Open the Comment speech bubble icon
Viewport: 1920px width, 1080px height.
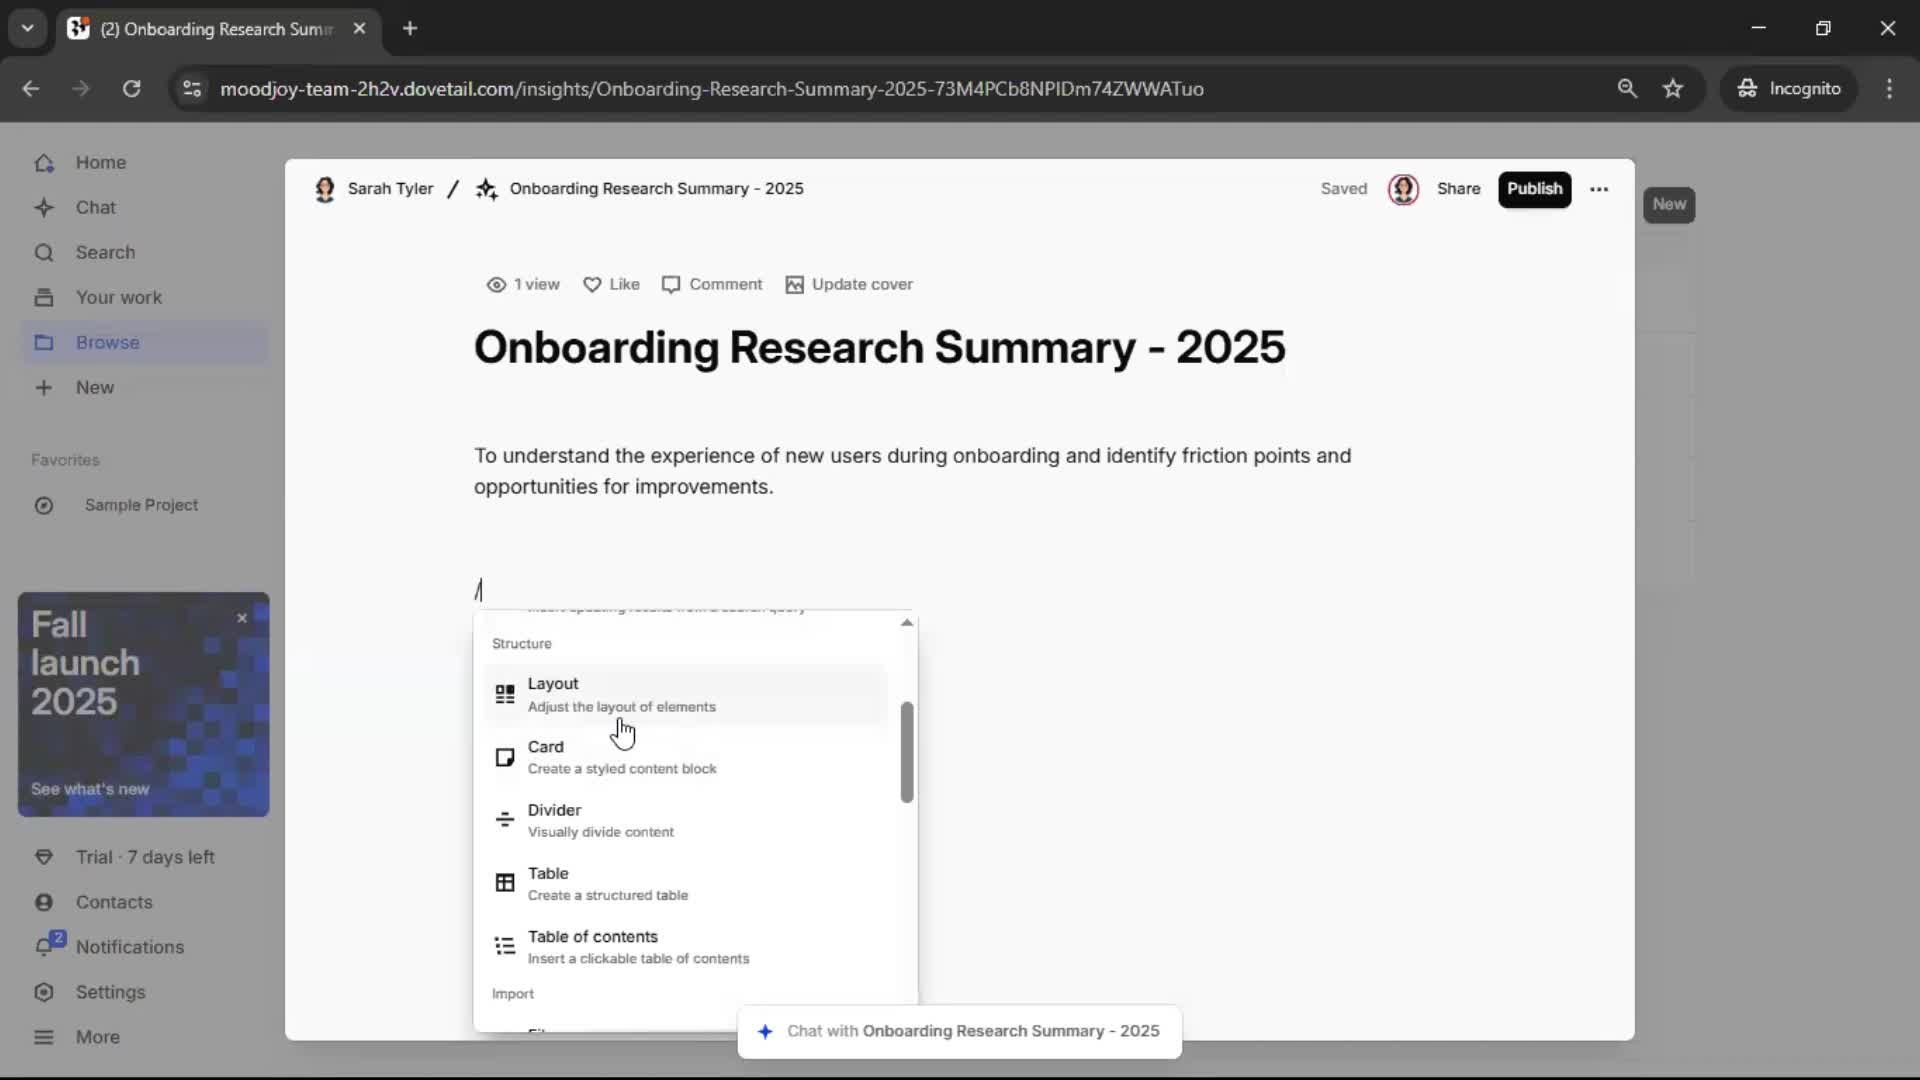pos(671,285)
